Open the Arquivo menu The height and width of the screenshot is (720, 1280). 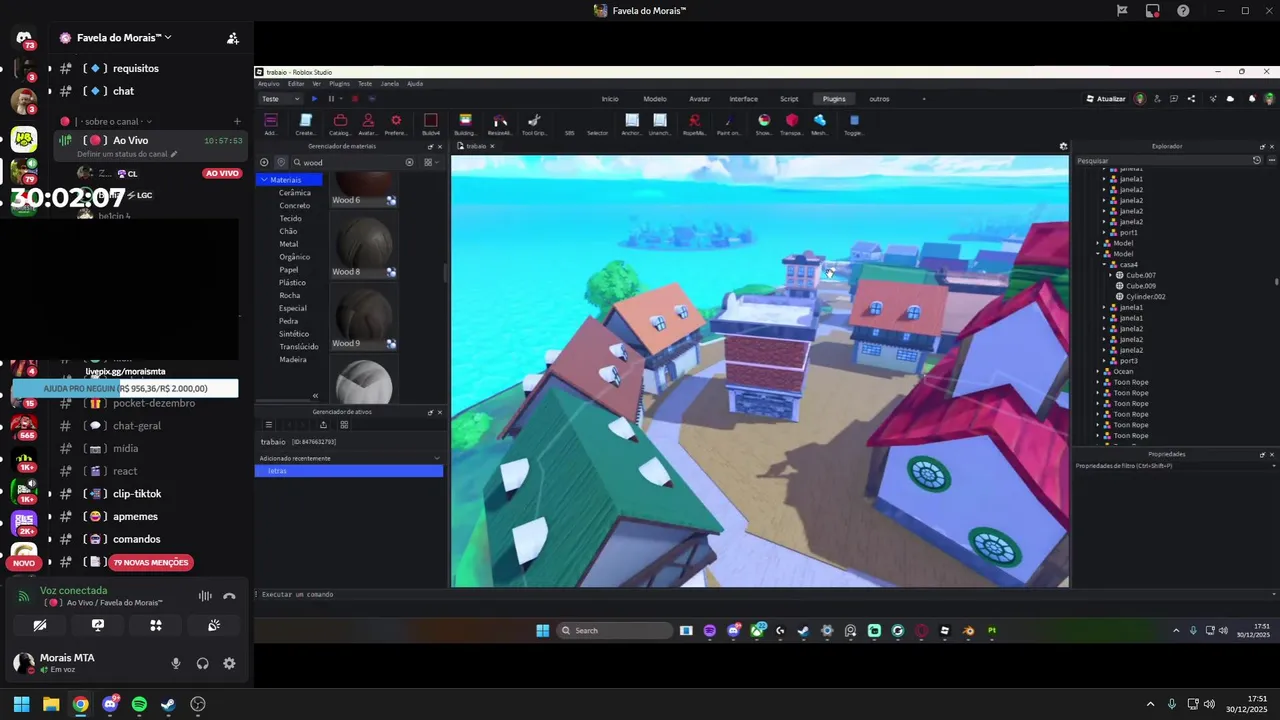click(x=269, y=84)
